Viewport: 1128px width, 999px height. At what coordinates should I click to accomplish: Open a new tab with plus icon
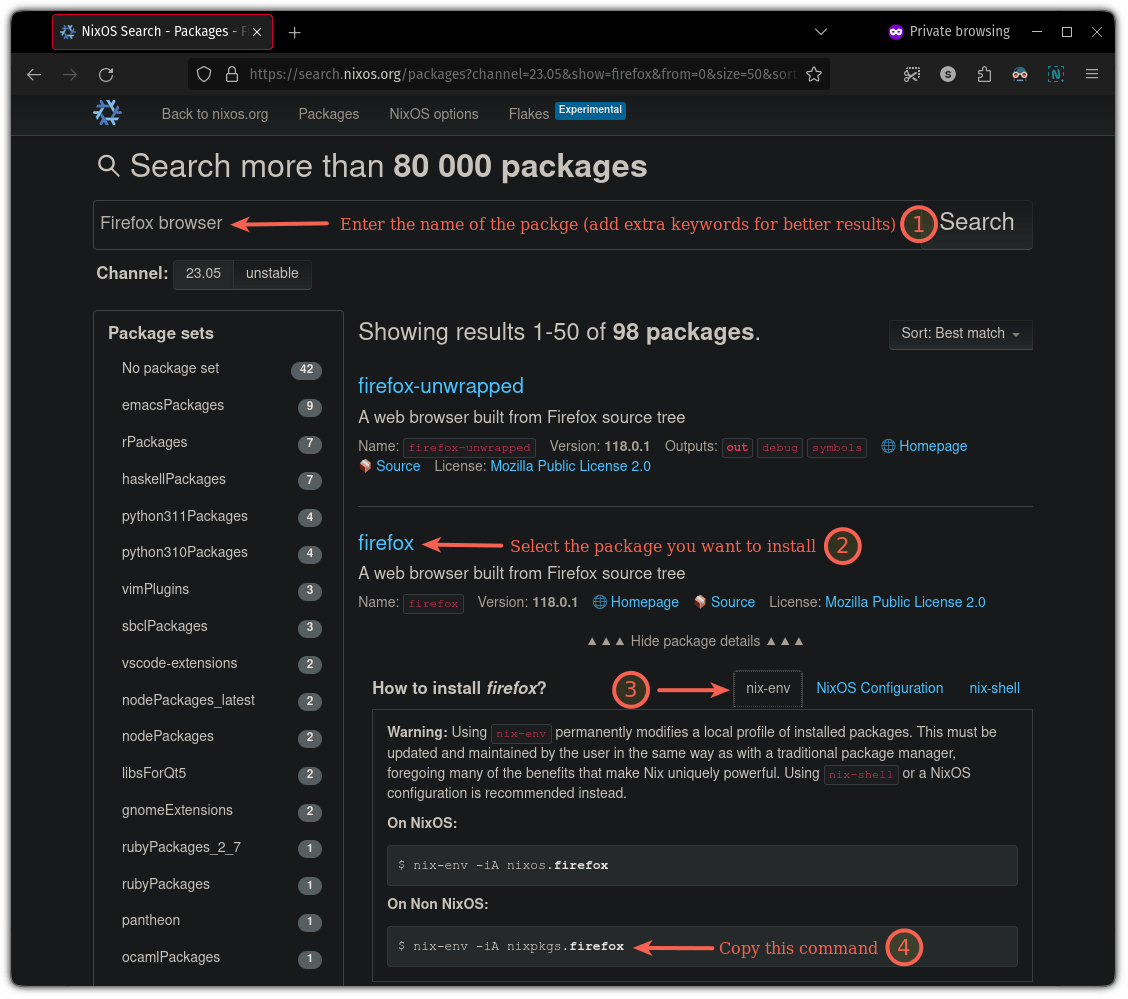[294, 32]
